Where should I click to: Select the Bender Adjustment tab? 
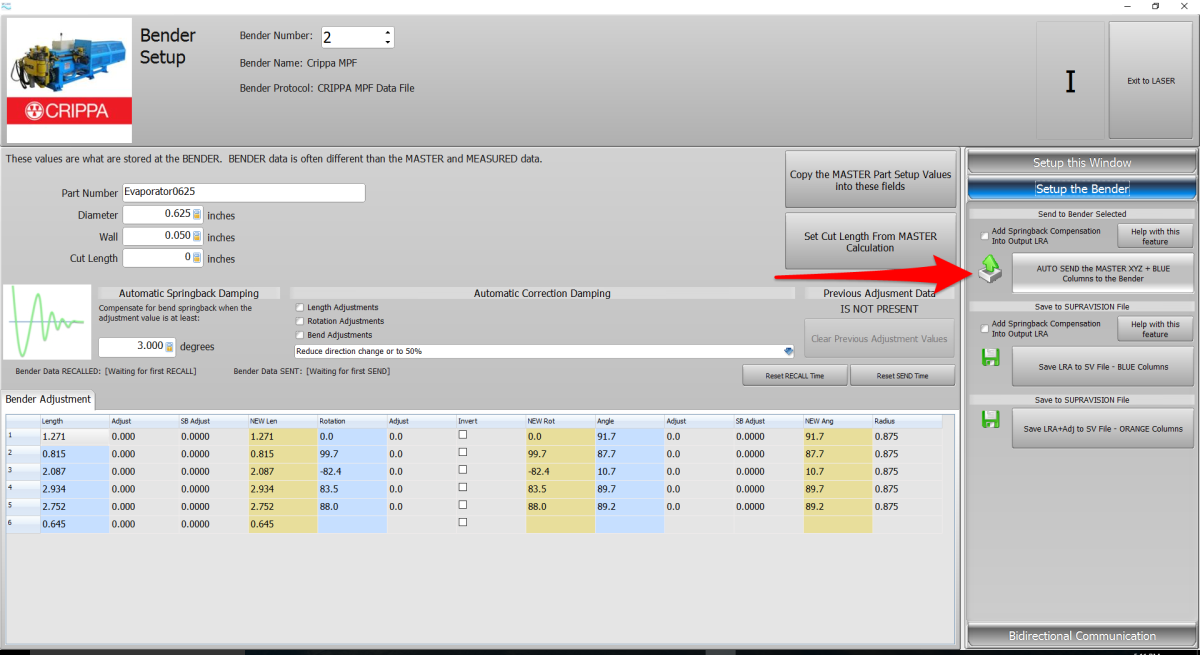48,400
